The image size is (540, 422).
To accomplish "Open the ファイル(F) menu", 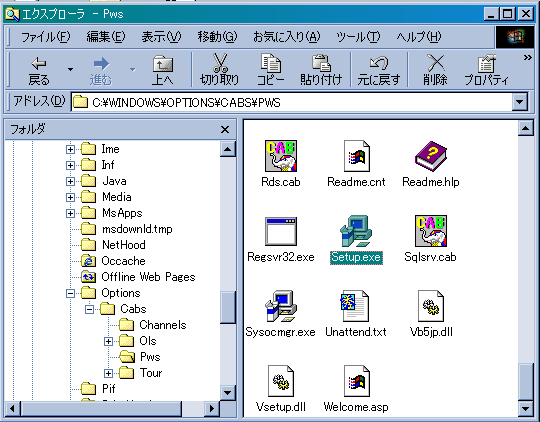I will coord(45,37).
